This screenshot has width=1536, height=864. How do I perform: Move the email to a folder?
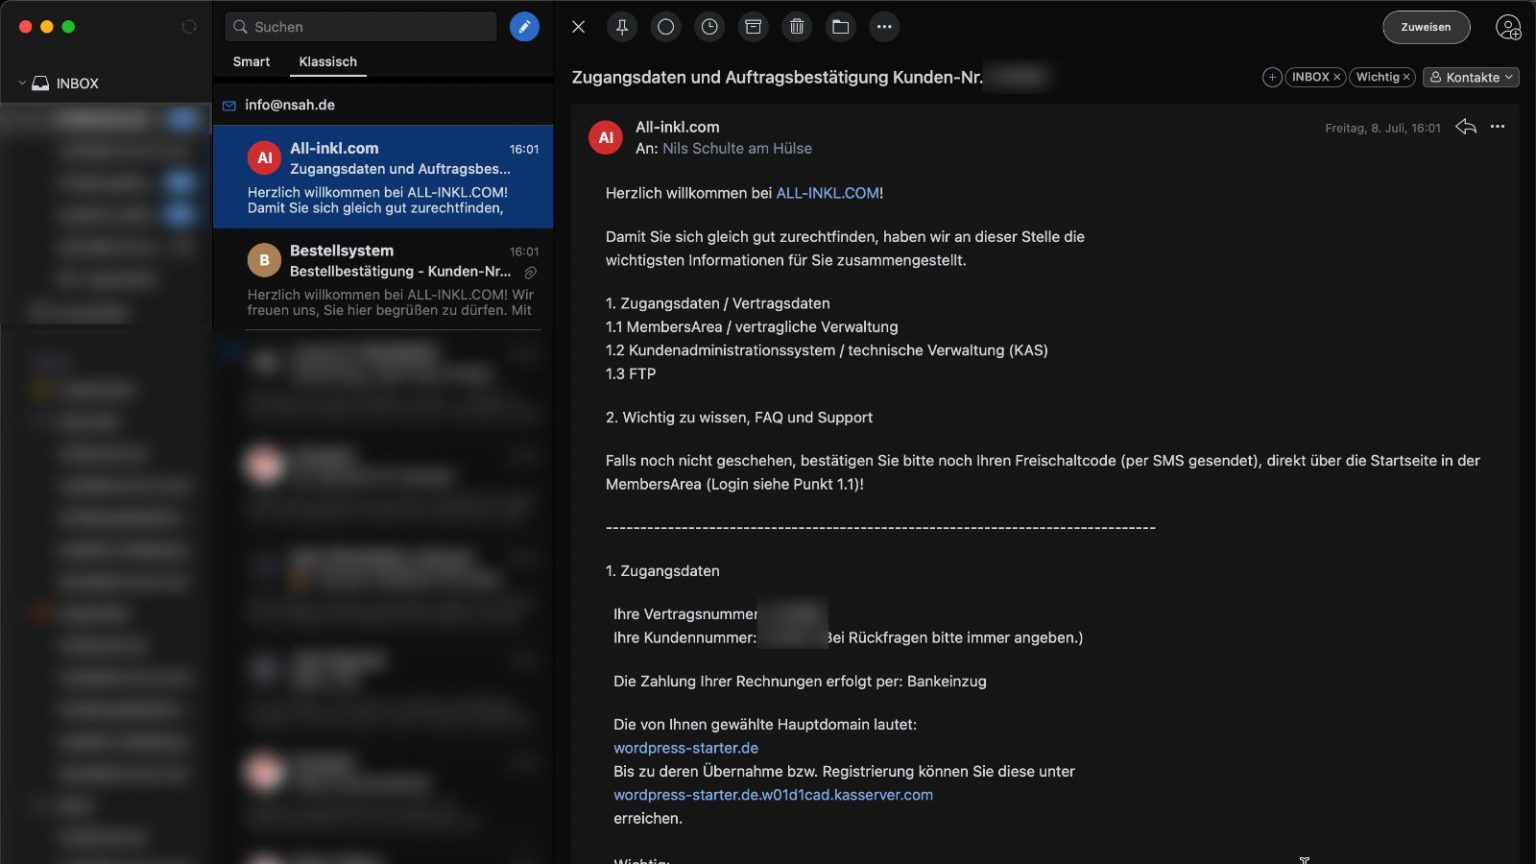[x=840, y=27]
